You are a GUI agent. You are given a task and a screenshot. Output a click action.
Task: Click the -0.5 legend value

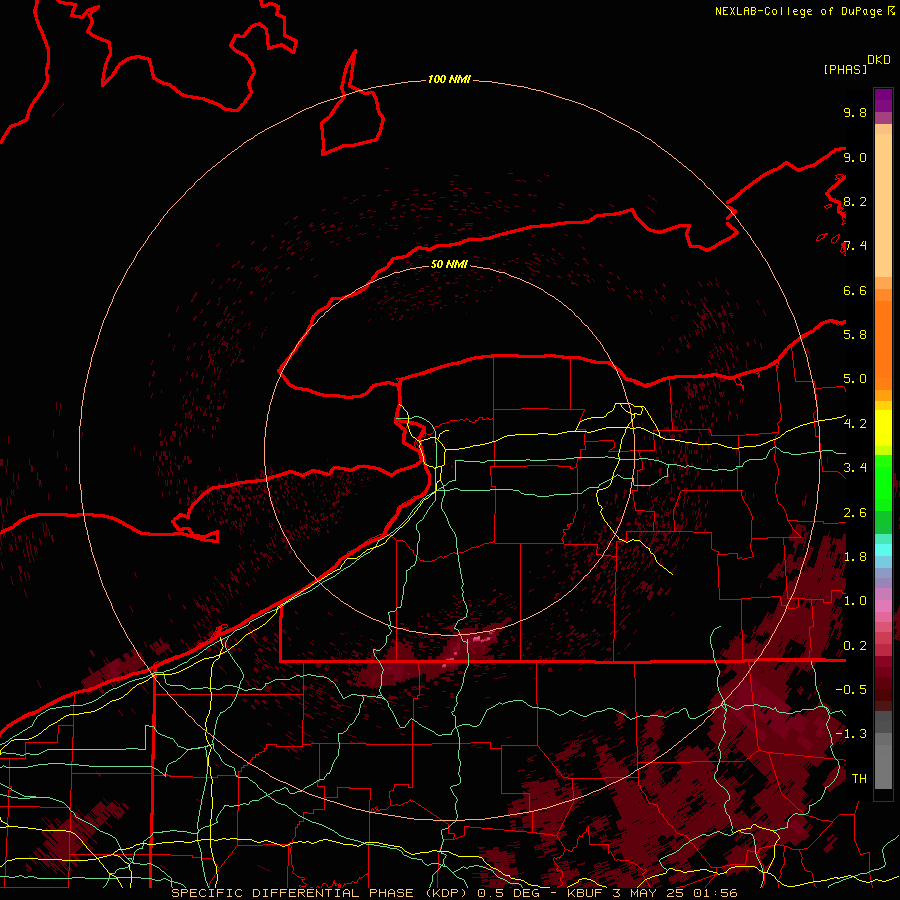(x=851, y=689)
